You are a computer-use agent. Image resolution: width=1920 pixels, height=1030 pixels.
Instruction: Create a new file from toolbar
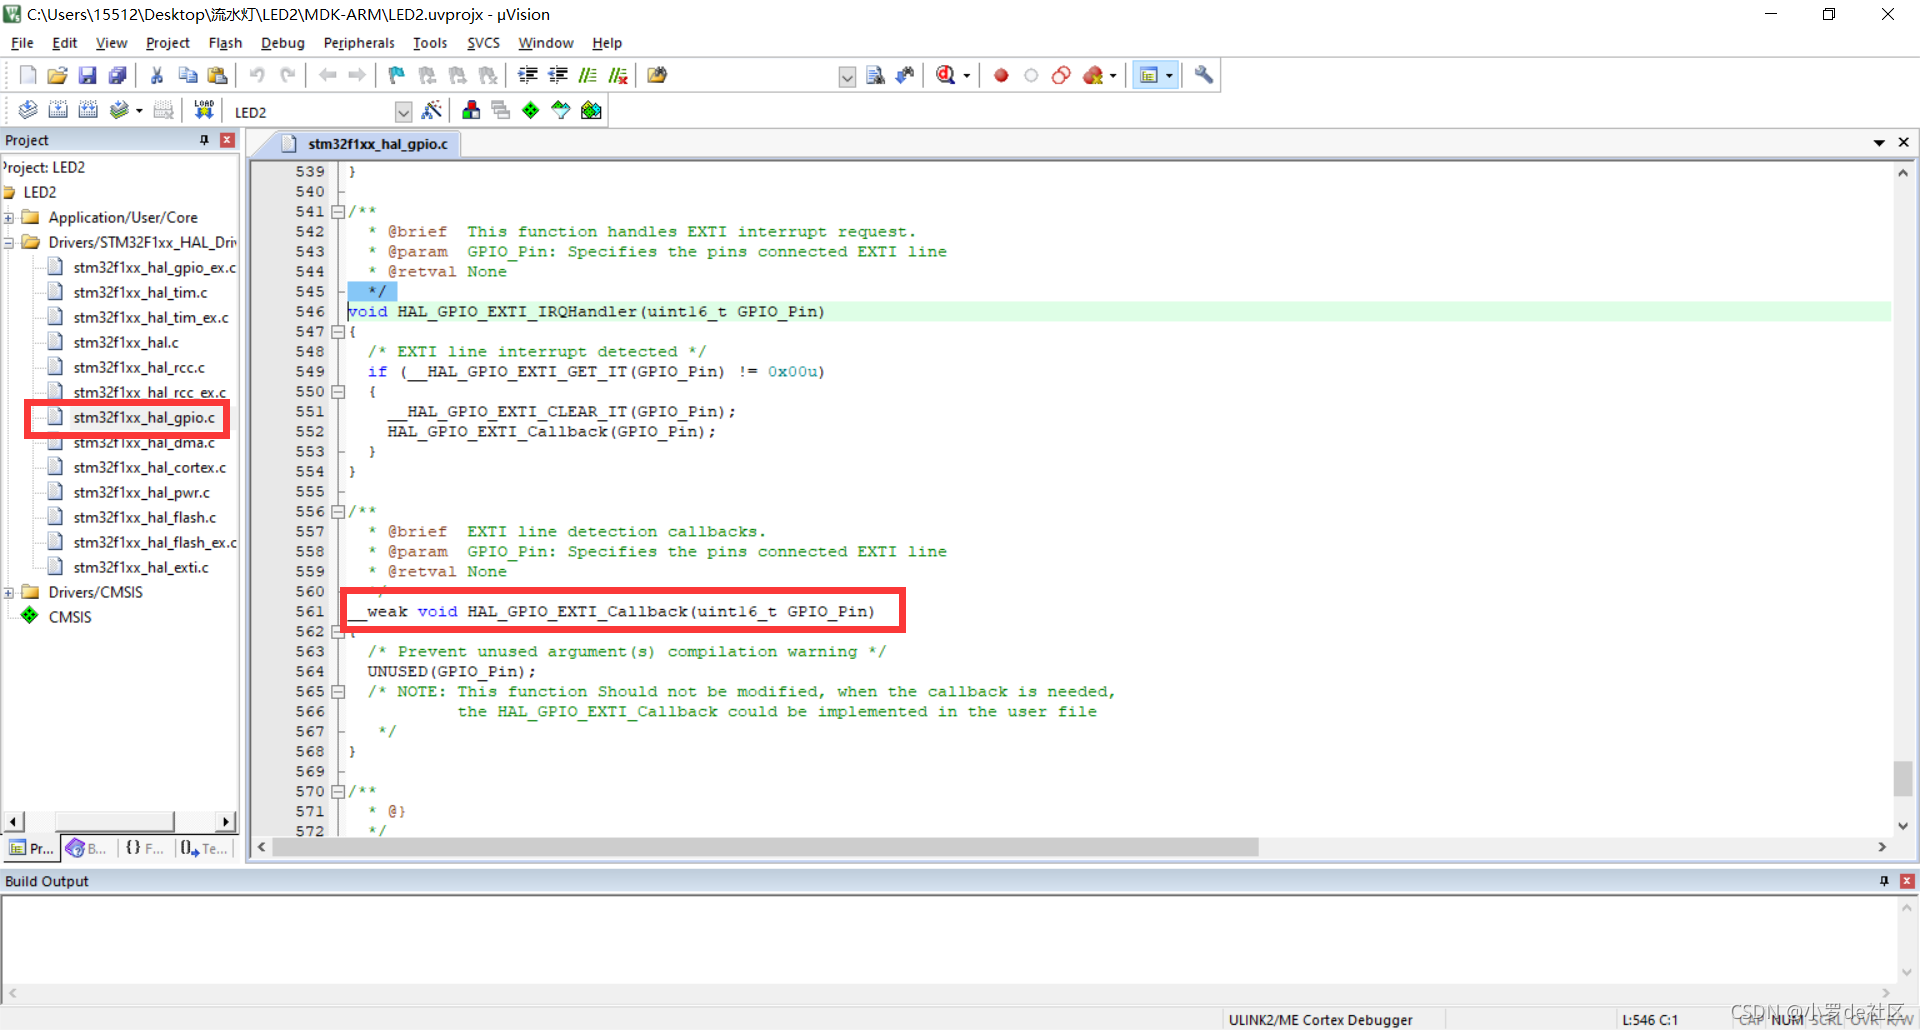pyautogui.click(x=28, y=75)
